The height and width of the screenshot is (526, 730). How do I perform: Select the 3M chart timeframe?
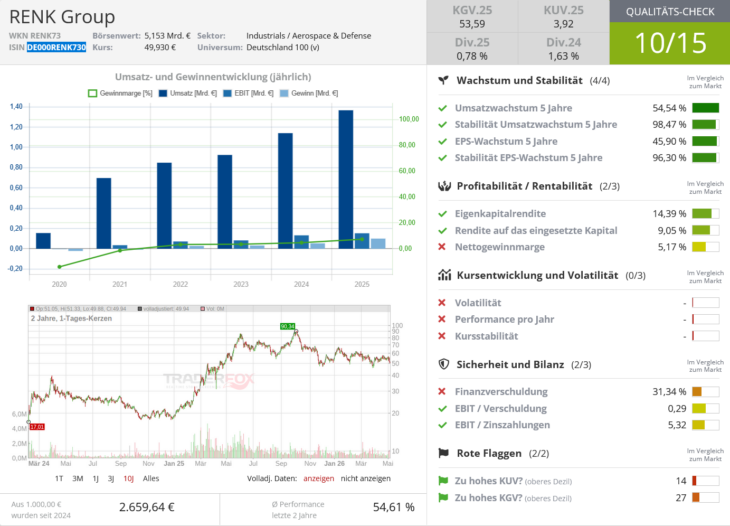point(78,479)
